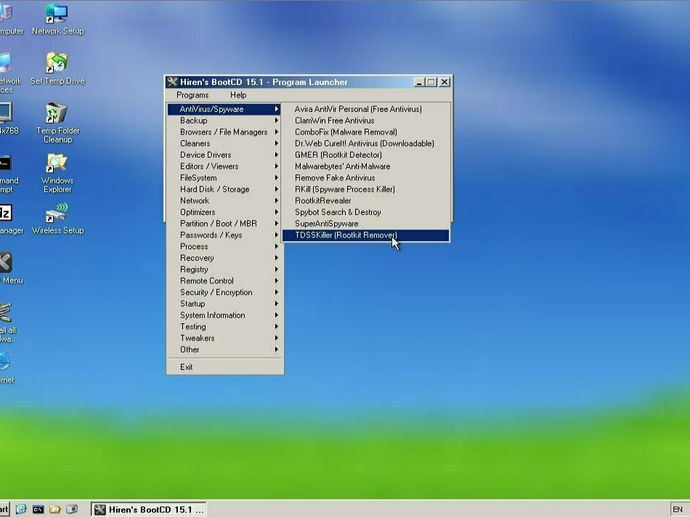Launch ComboFix (Malware Removal)
The height and width of the screenshot is (518, 690).
366,132
